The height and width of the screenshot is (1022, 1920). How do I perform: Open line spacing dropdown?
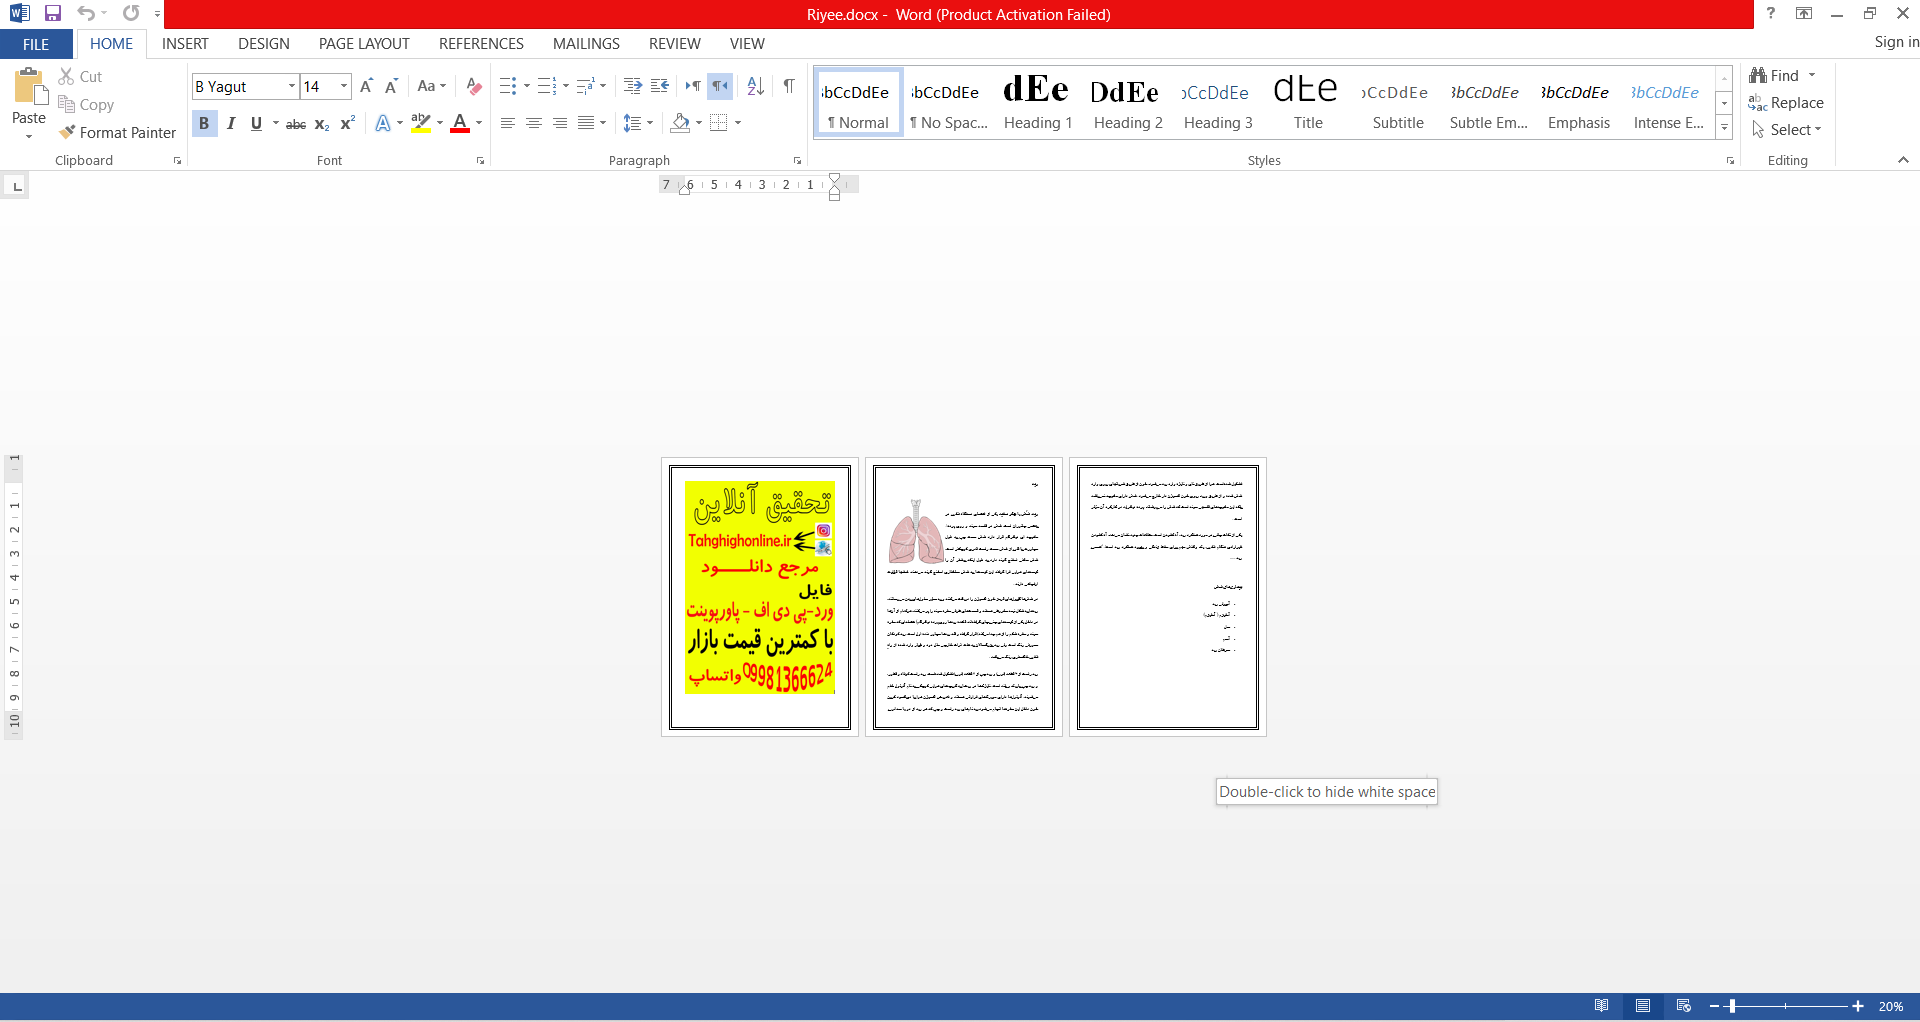tap(650, 123)
